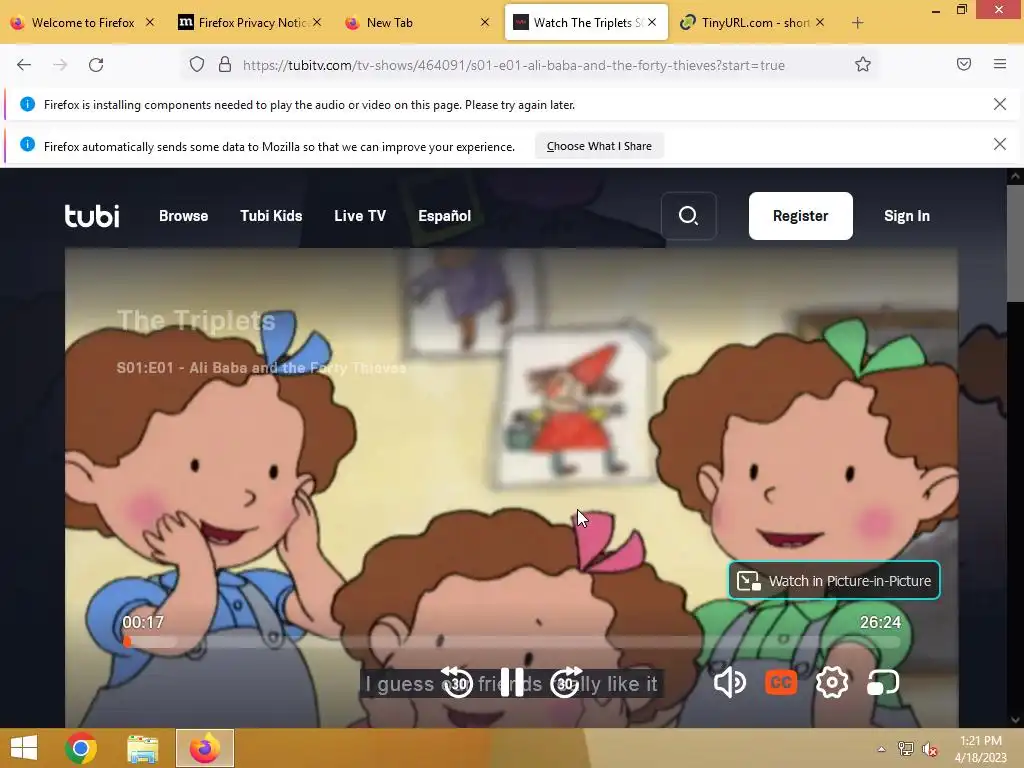Open a new browser tab
1024x768 pixels.
(857, 23)
